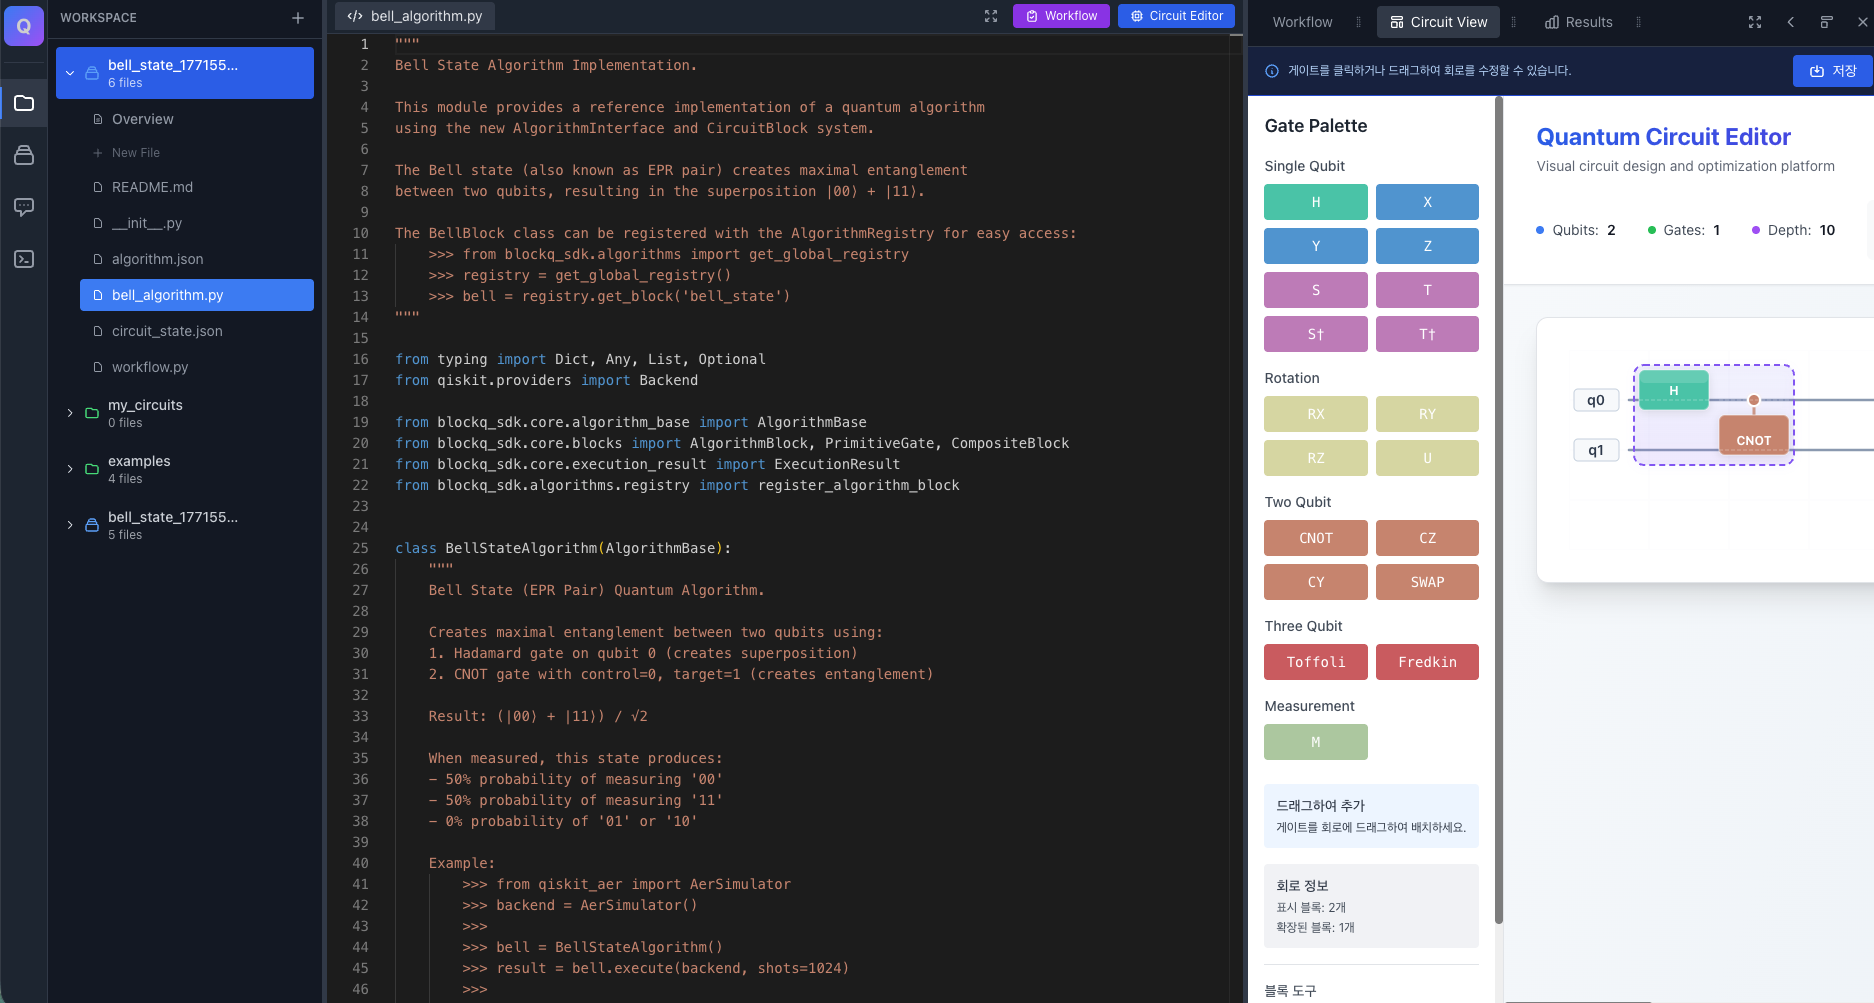Click the plus icon beside WORKSPACE
The width and height of the screenshot is (1874, 1003).
click(298, 18)
